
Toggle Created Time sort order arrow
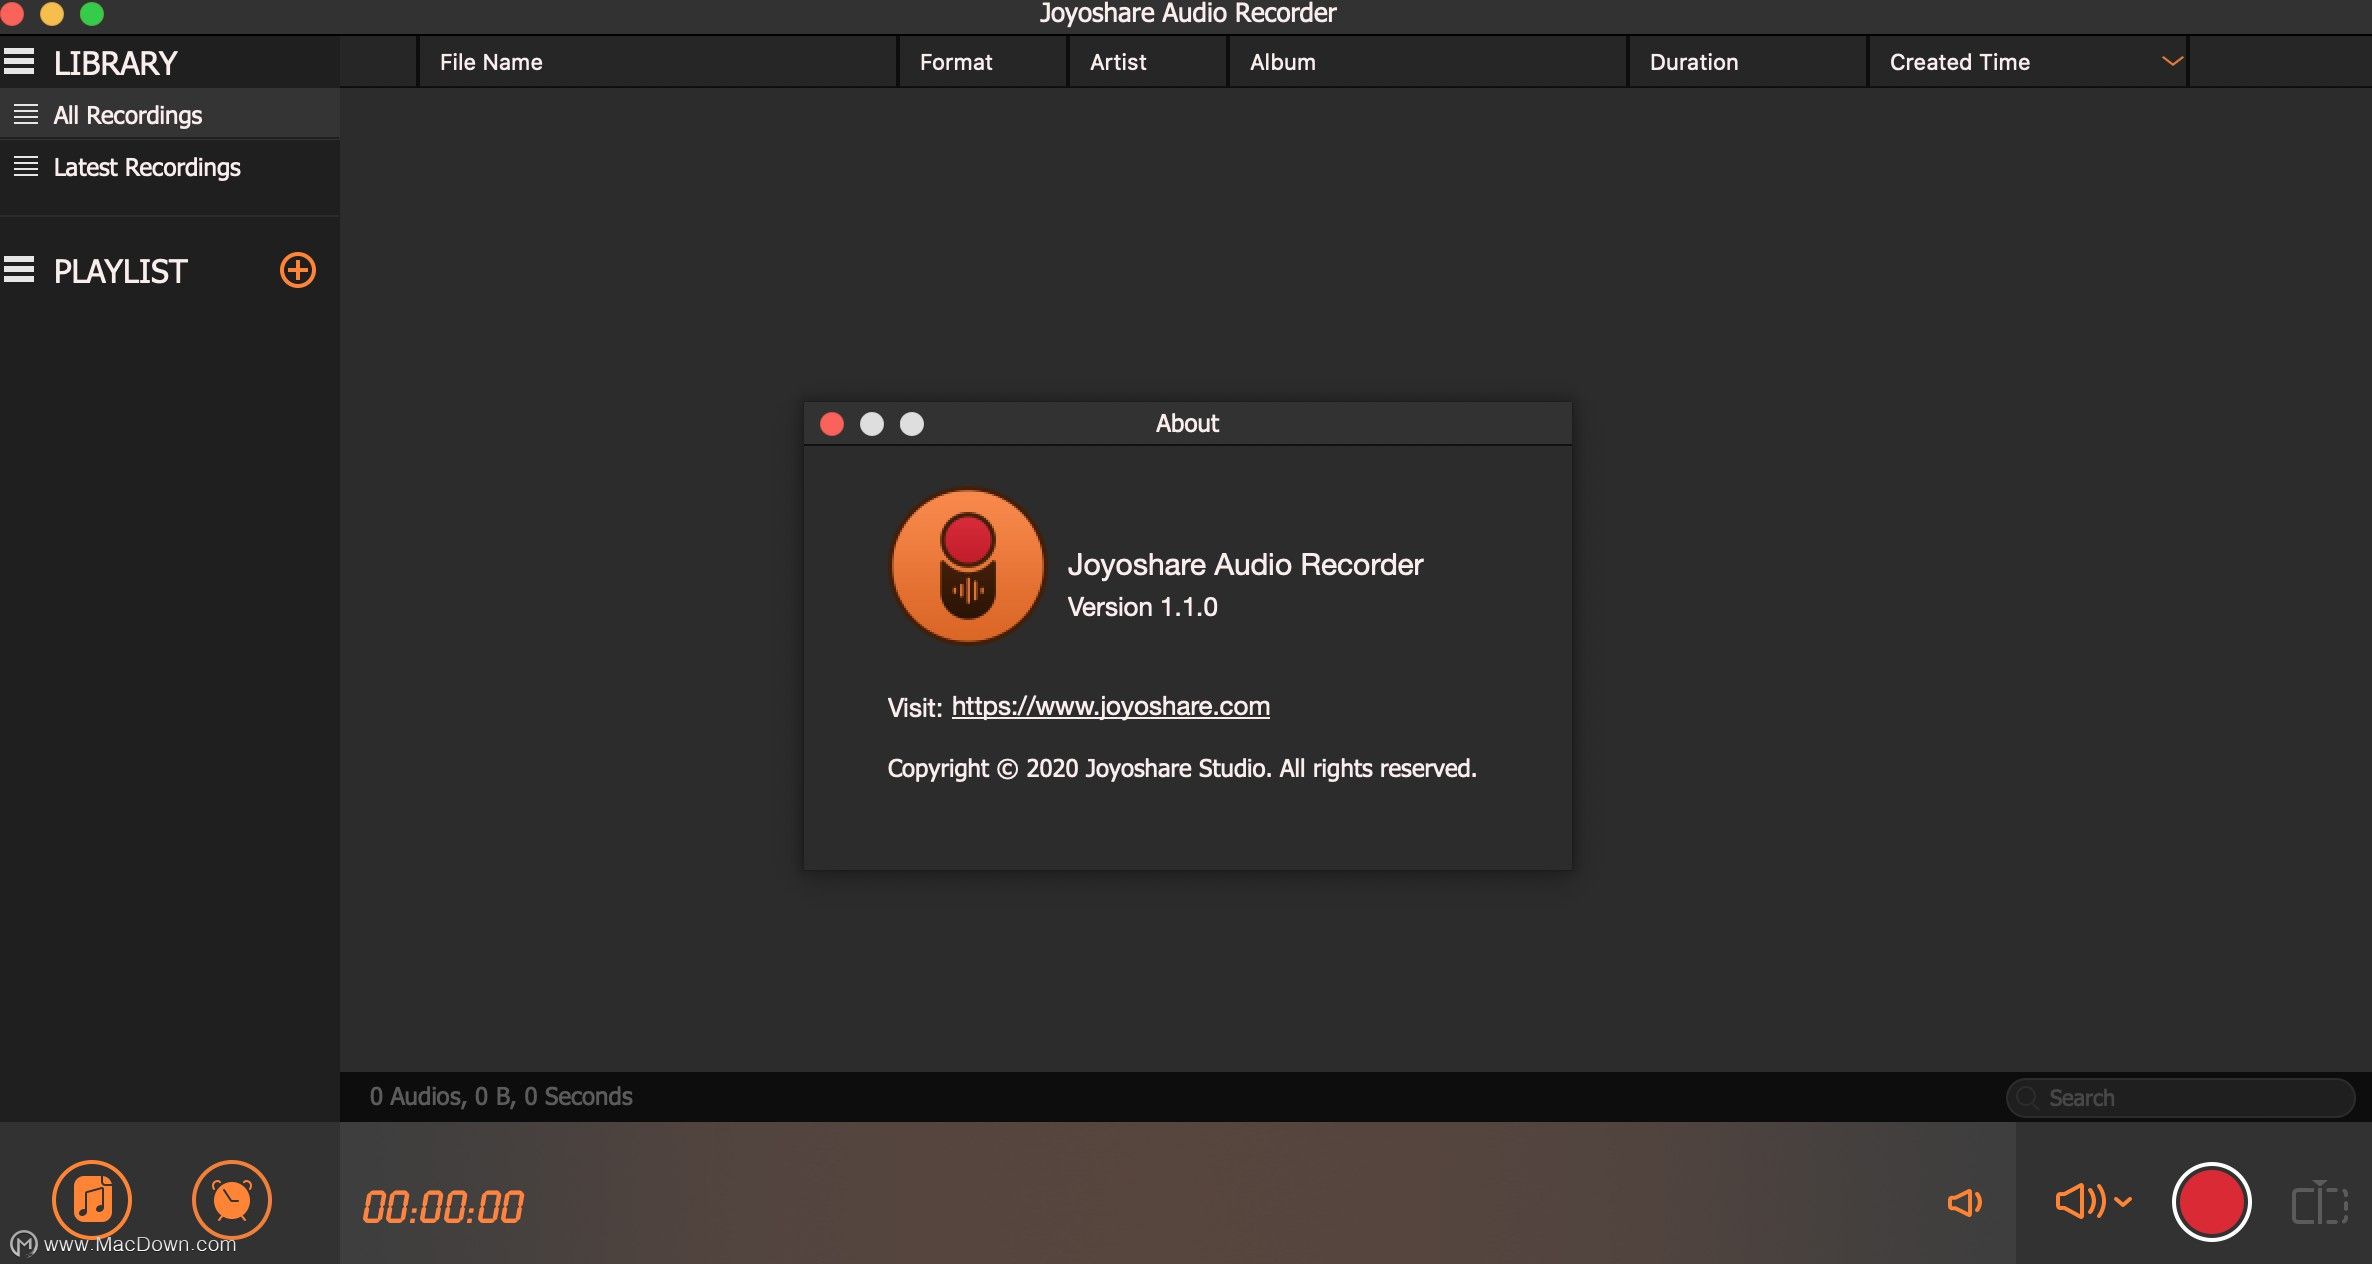click(2172, 62)
